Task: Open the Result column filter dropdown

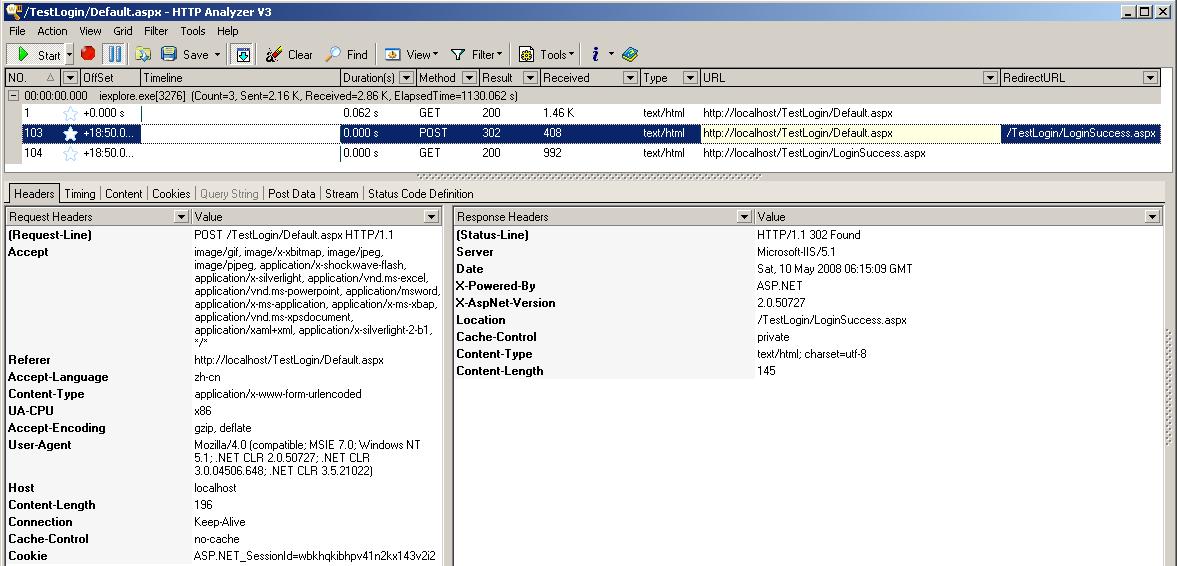Action: 531,77
